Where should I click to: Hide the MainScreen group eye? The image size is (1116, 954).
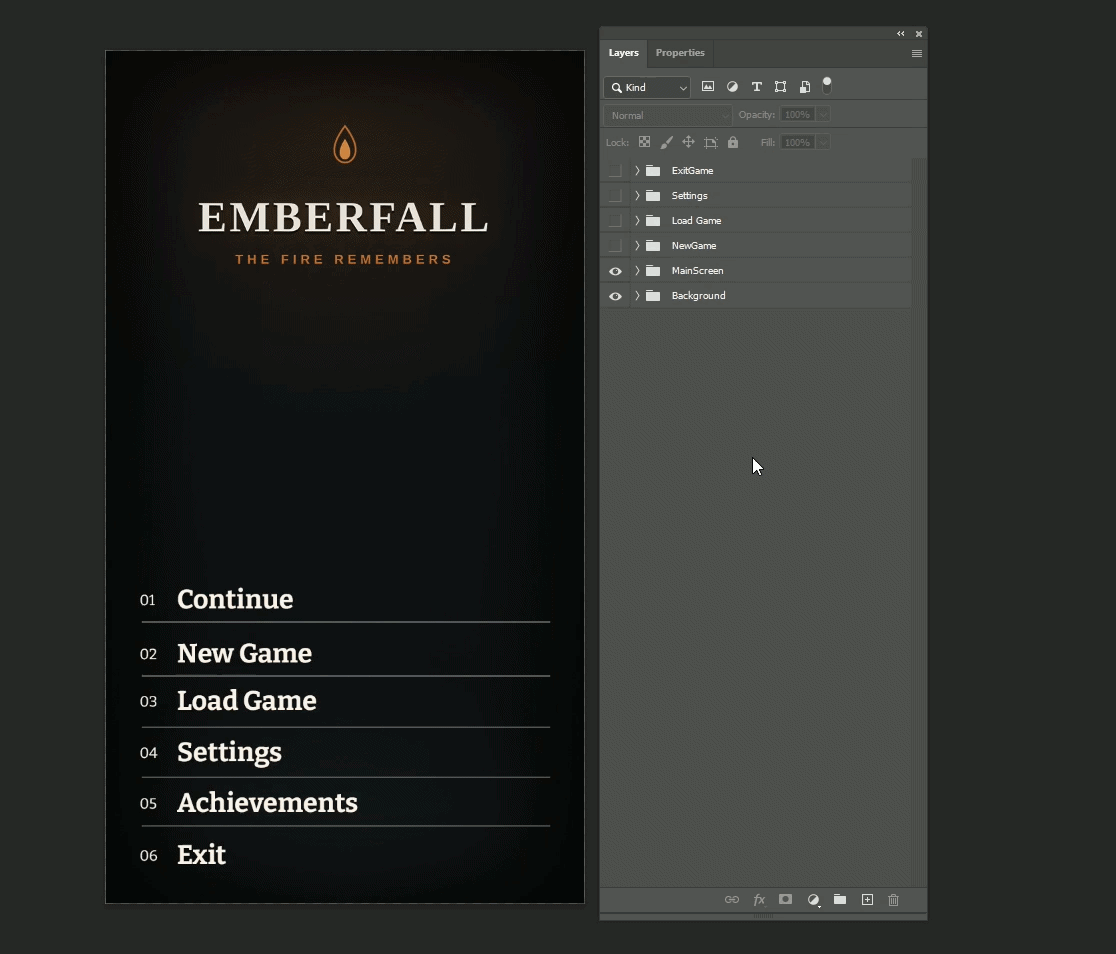[x=615, y=271]
